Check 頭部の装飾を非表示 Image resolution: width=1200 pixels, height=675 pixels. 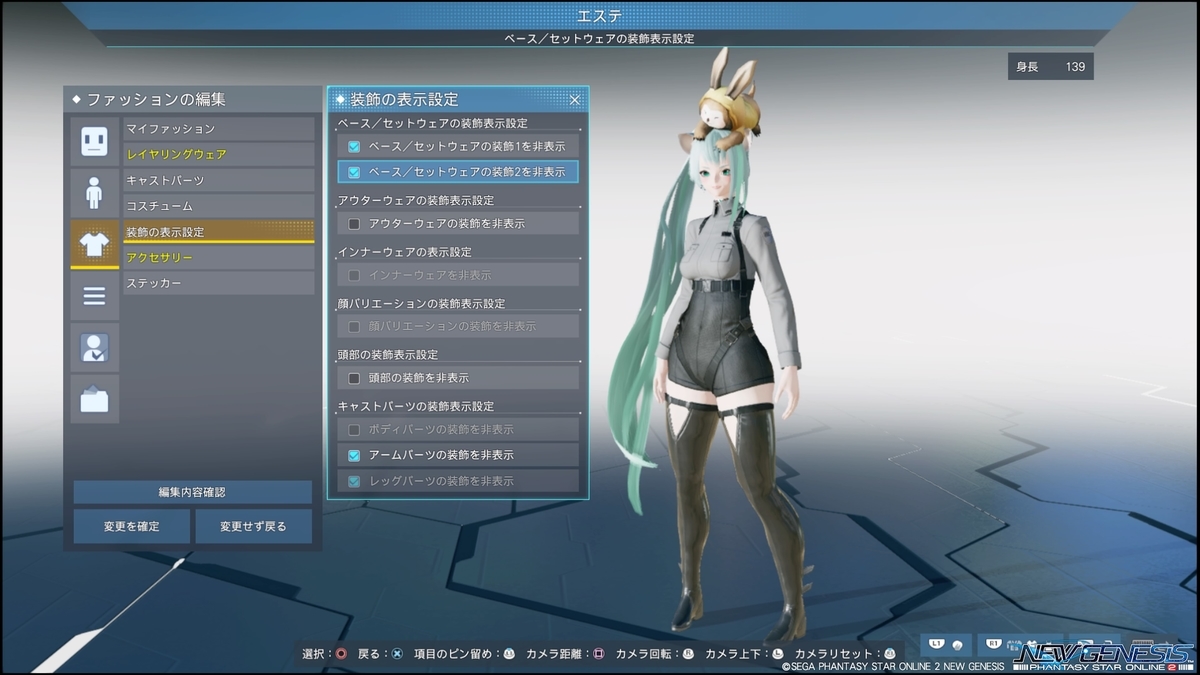[x=354, y=378]
